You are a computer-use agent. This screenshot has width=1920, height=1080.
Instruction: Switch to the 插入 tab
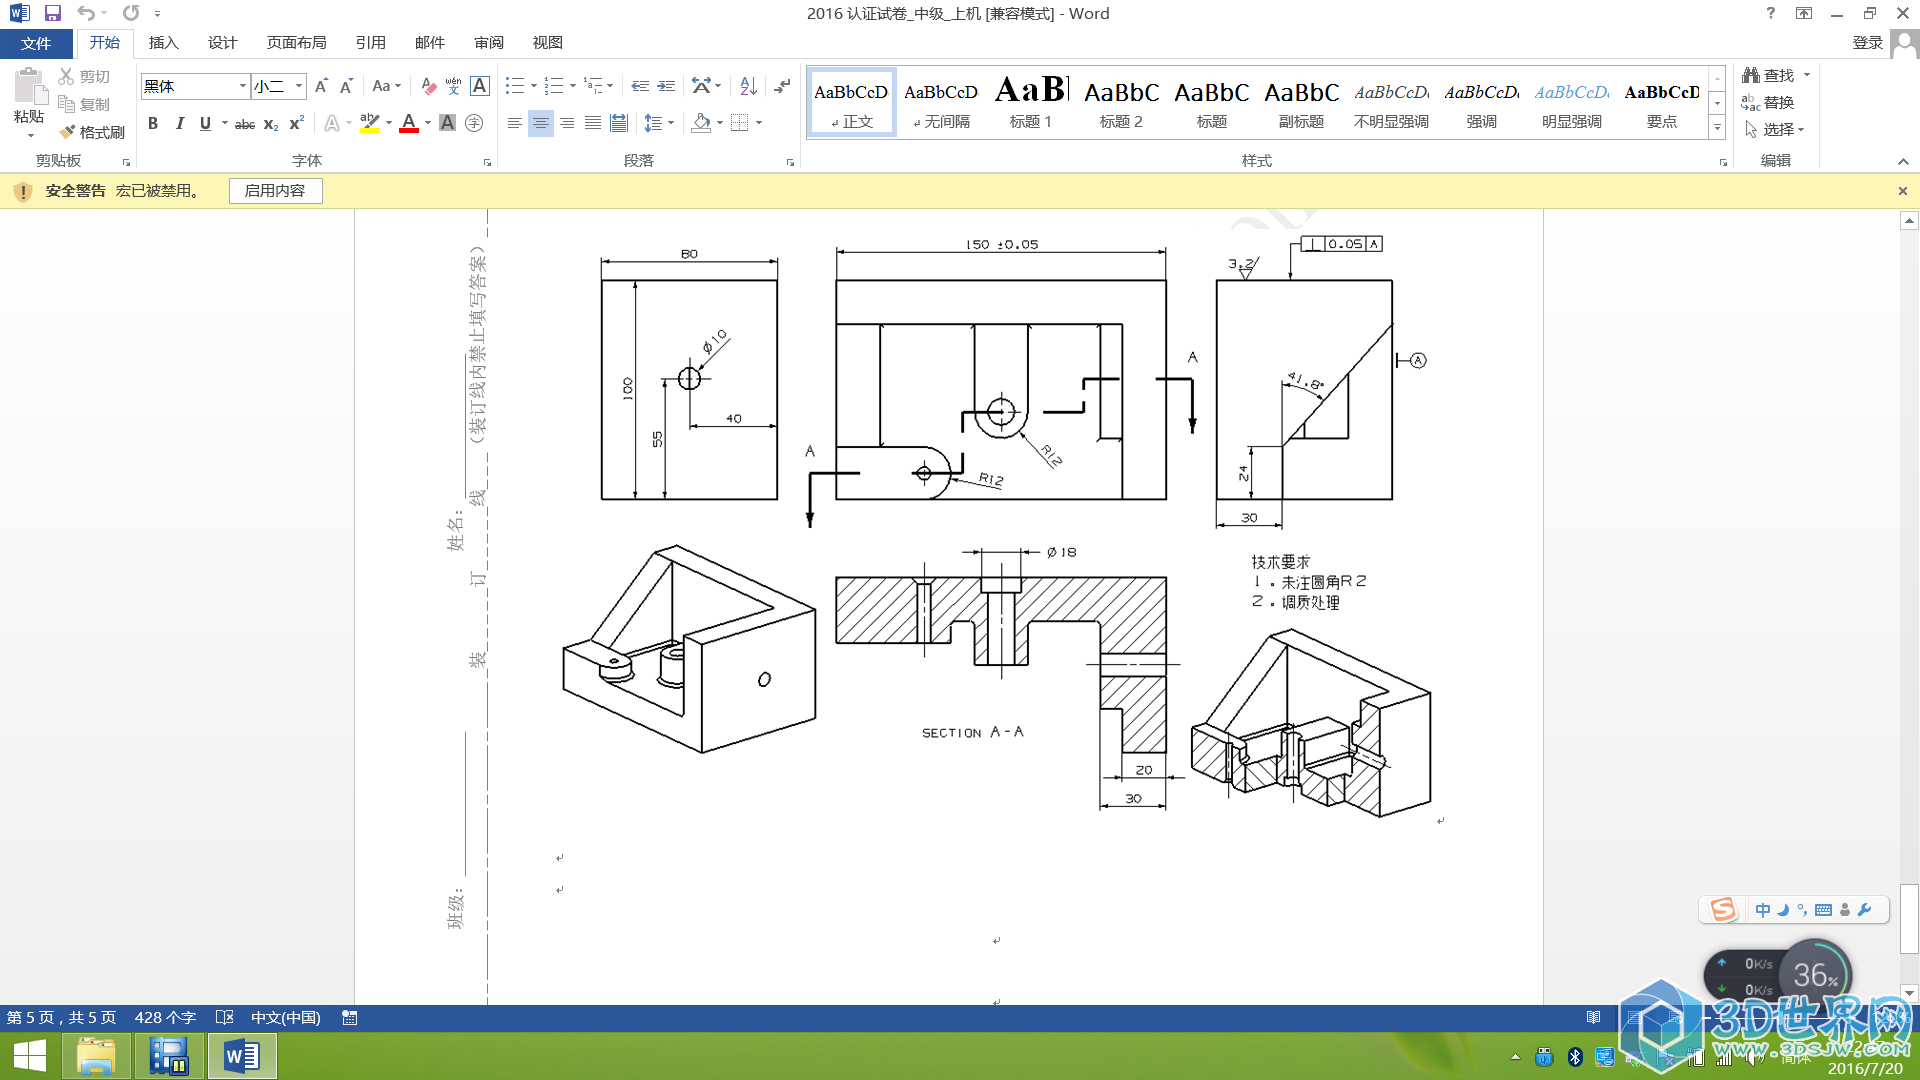pos(163,43)
